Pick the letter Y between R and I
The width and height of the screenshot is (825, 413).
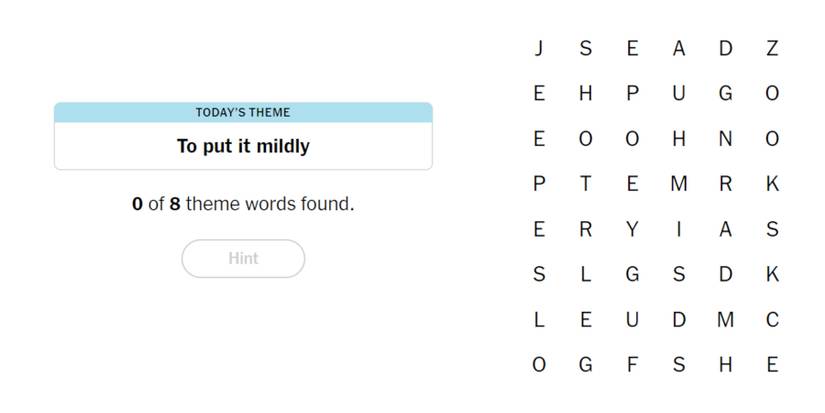(632, 229)
